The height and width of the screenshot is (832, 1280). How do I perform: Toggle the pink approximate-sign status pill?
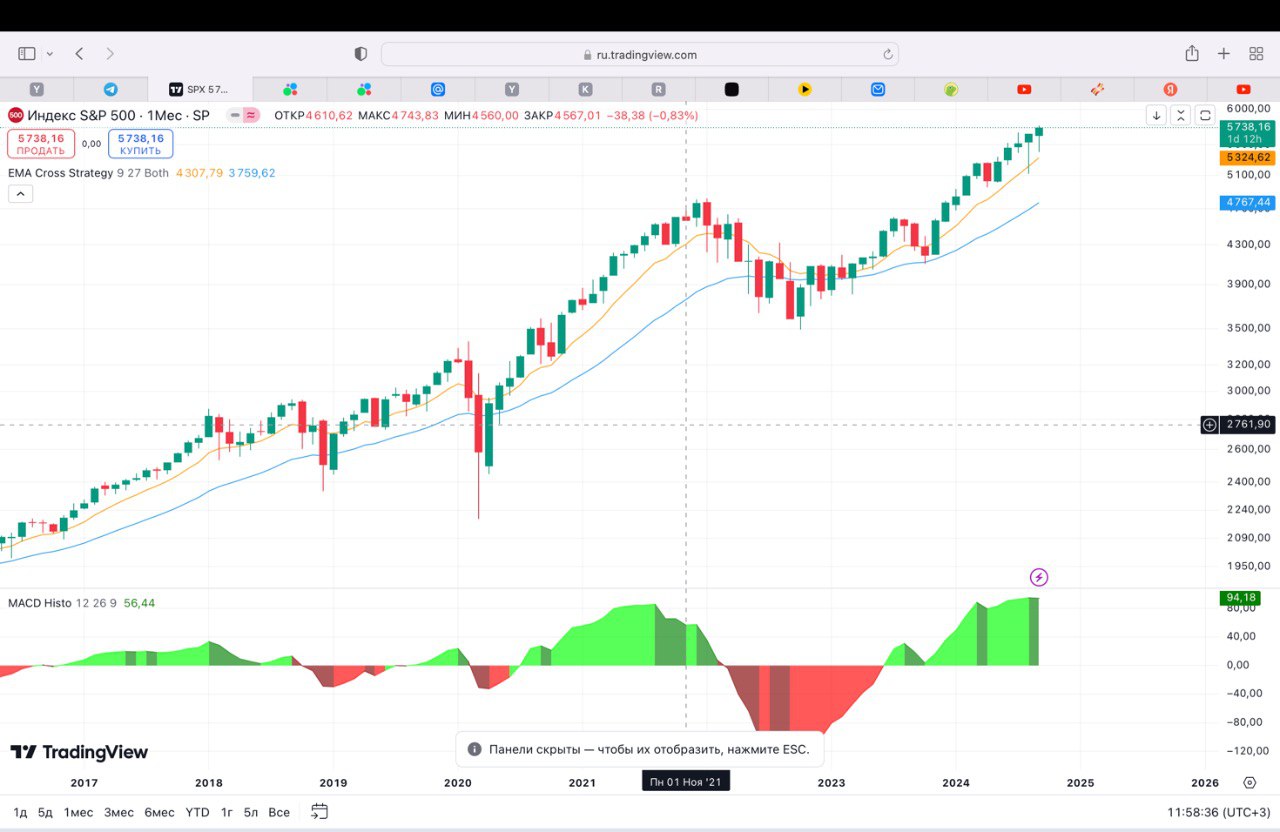coord(251,115)
